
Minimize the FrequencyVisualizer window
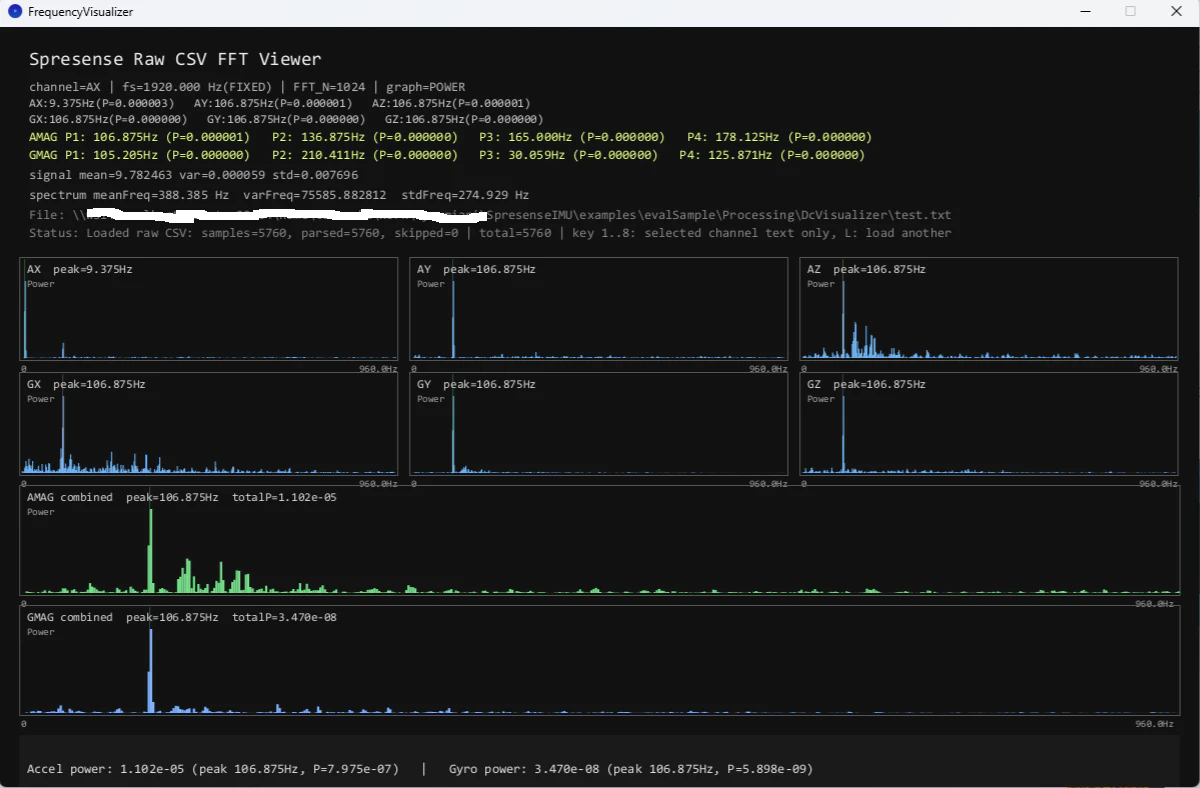click(x=1084, y=12)
